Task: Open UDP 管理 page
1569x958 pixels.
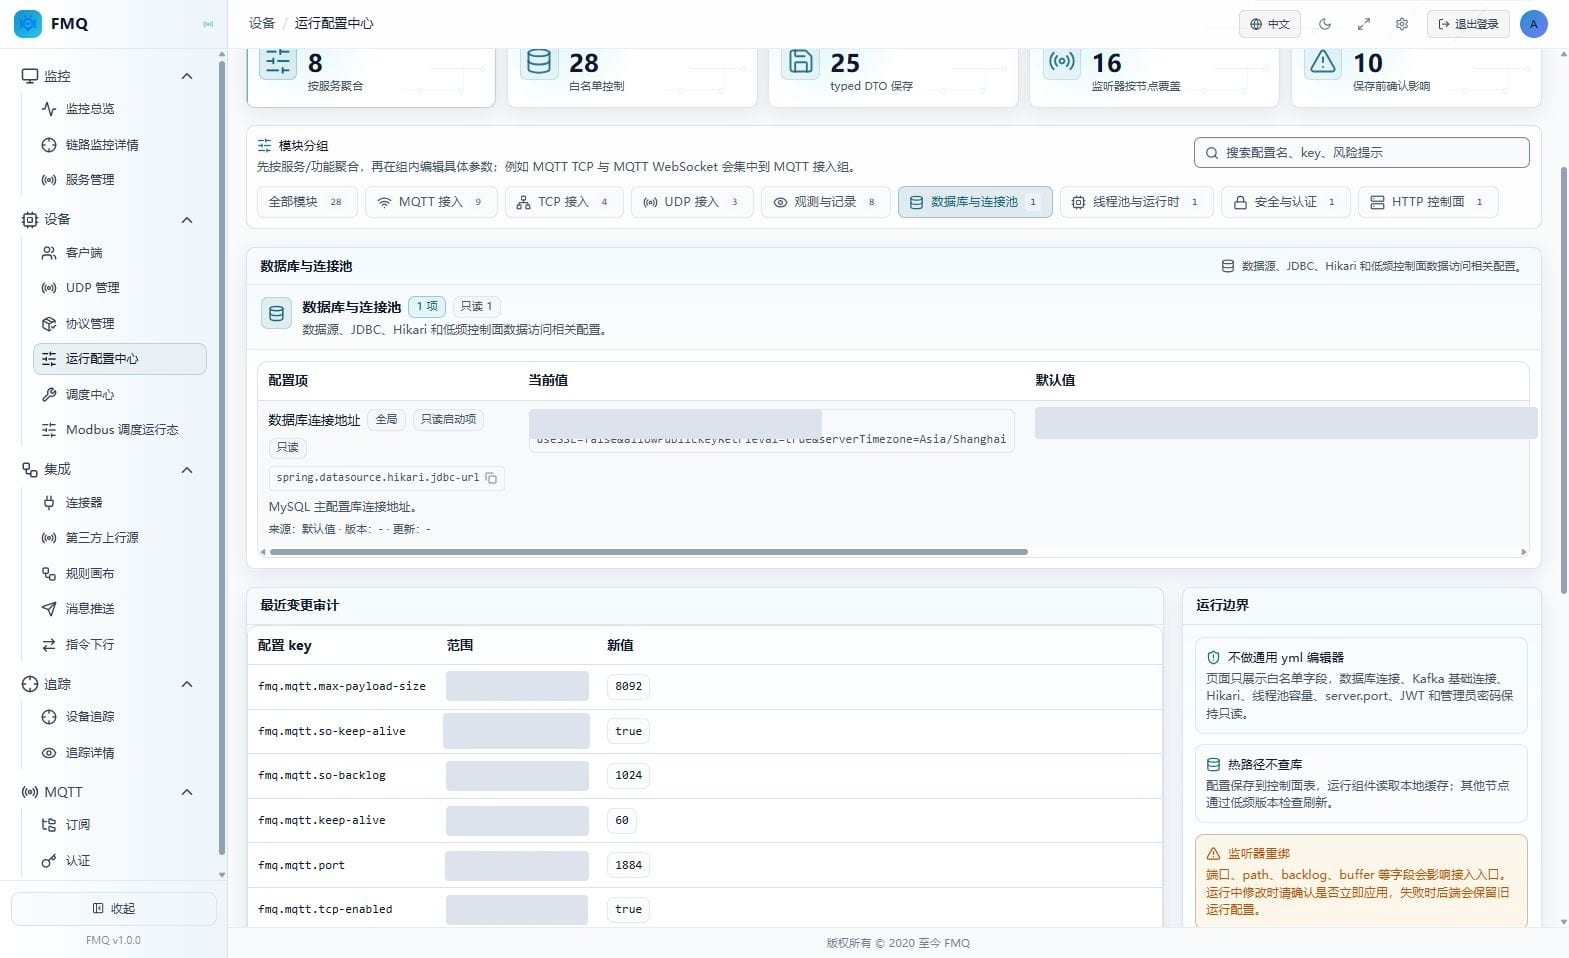Action: (x=120, y=288)
